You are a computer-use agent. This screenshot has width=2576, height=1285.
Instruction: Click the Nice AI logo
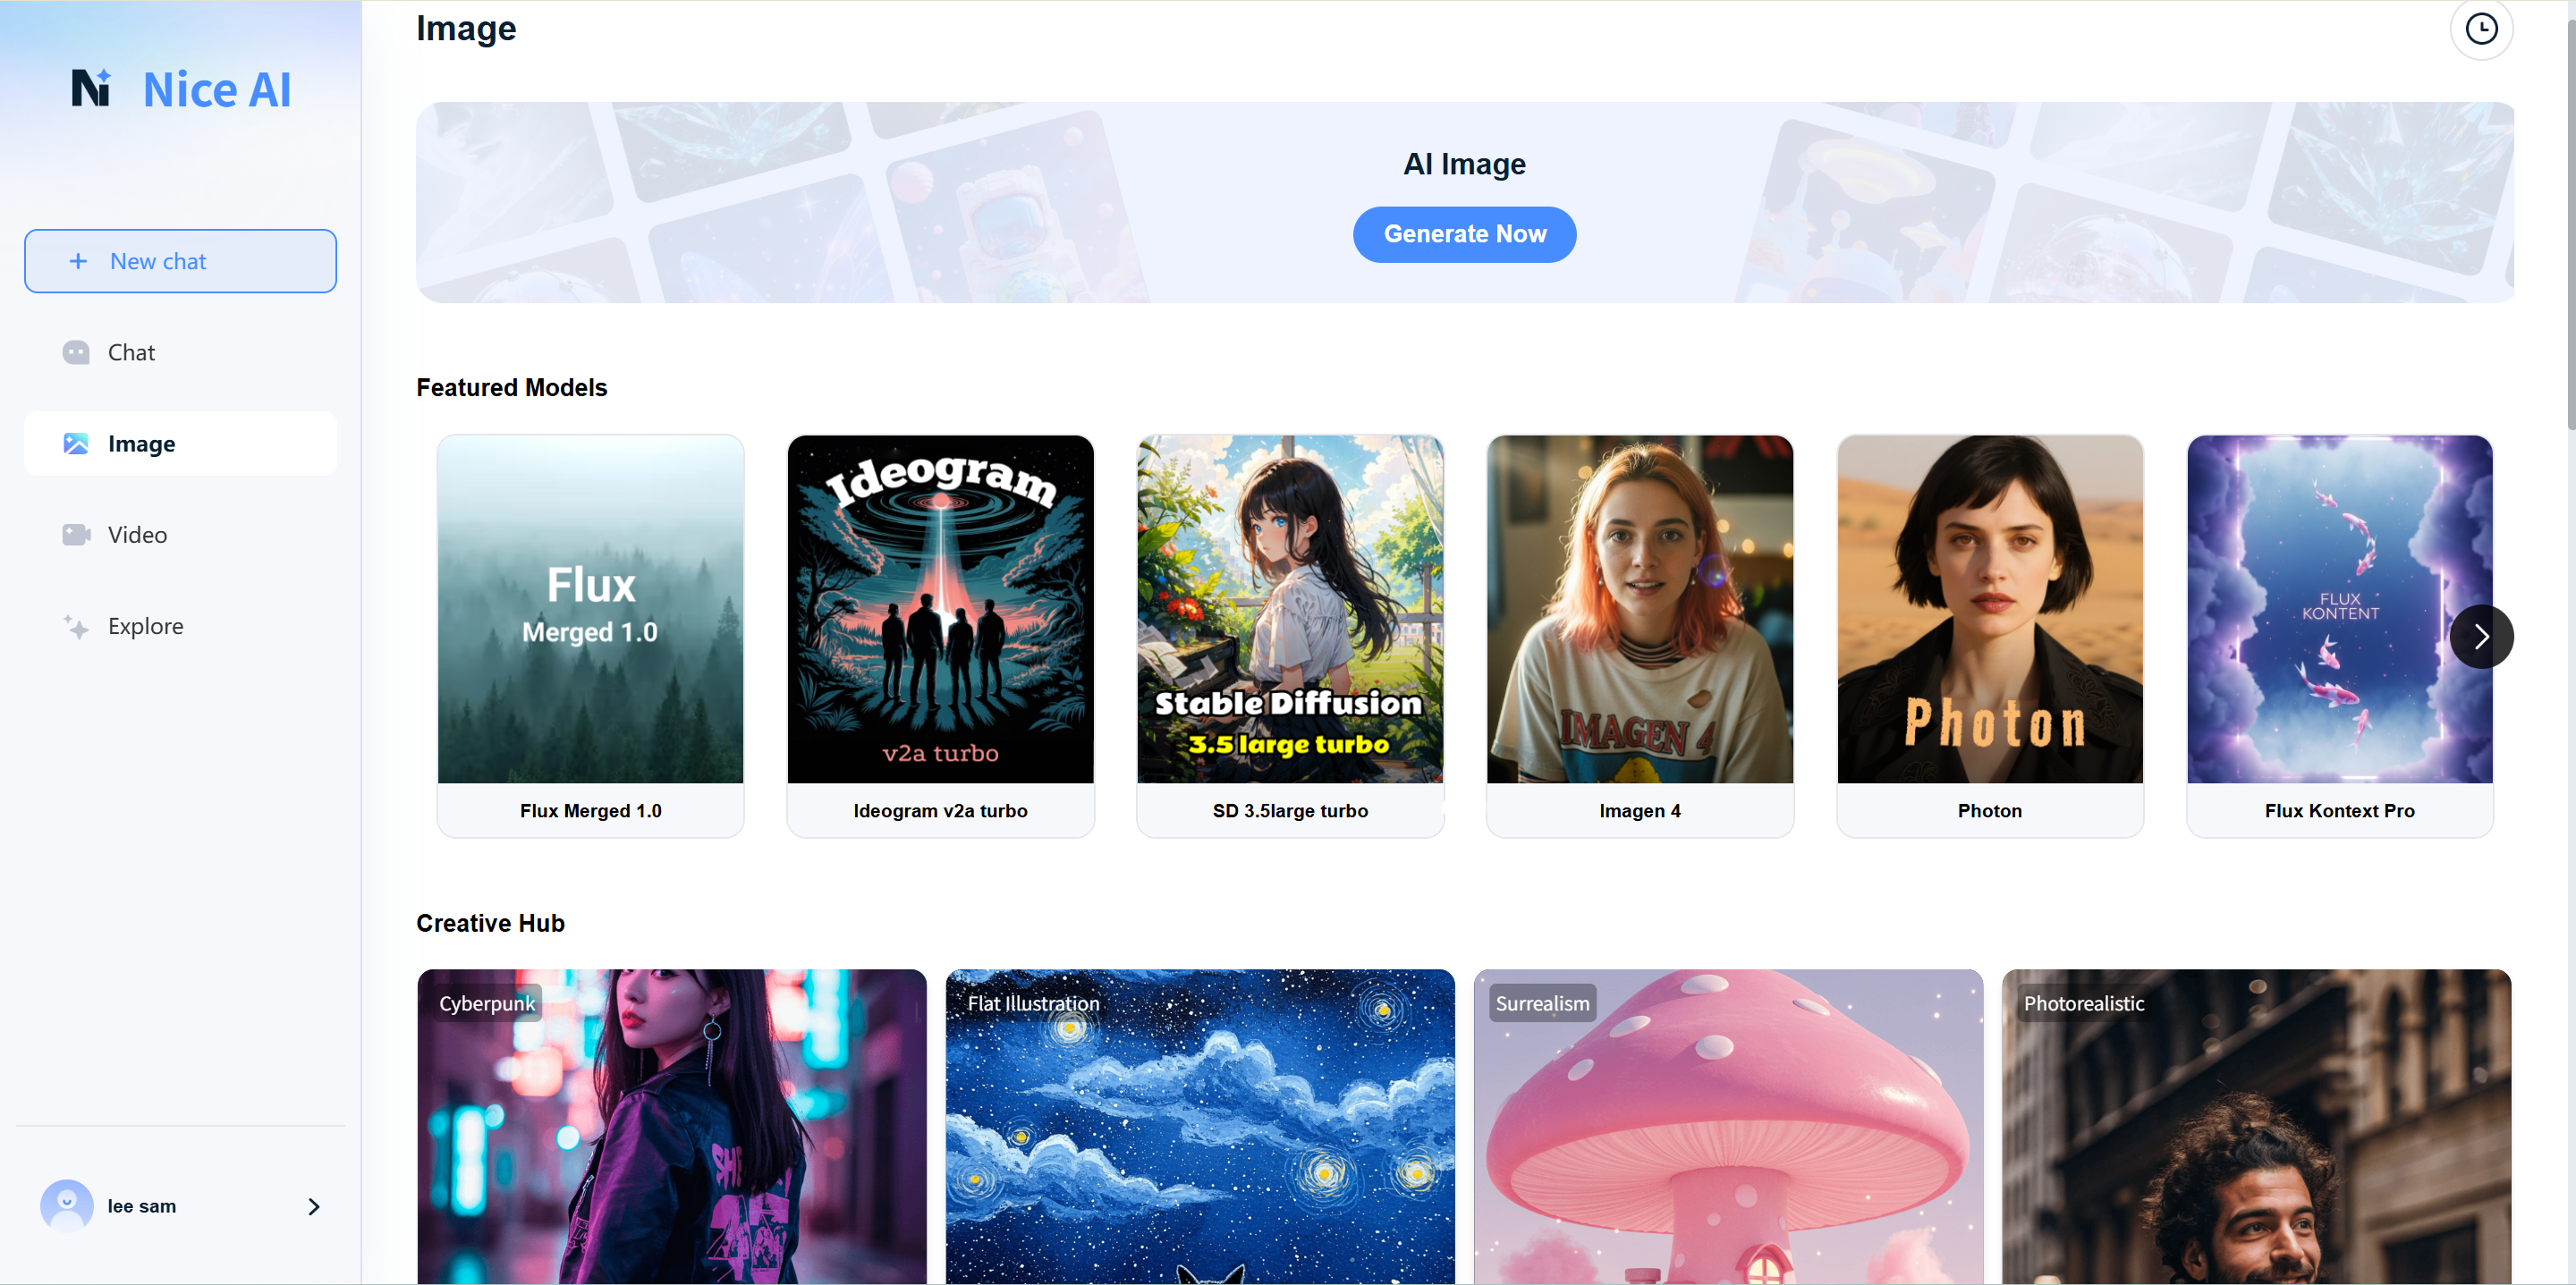point(181,89)
